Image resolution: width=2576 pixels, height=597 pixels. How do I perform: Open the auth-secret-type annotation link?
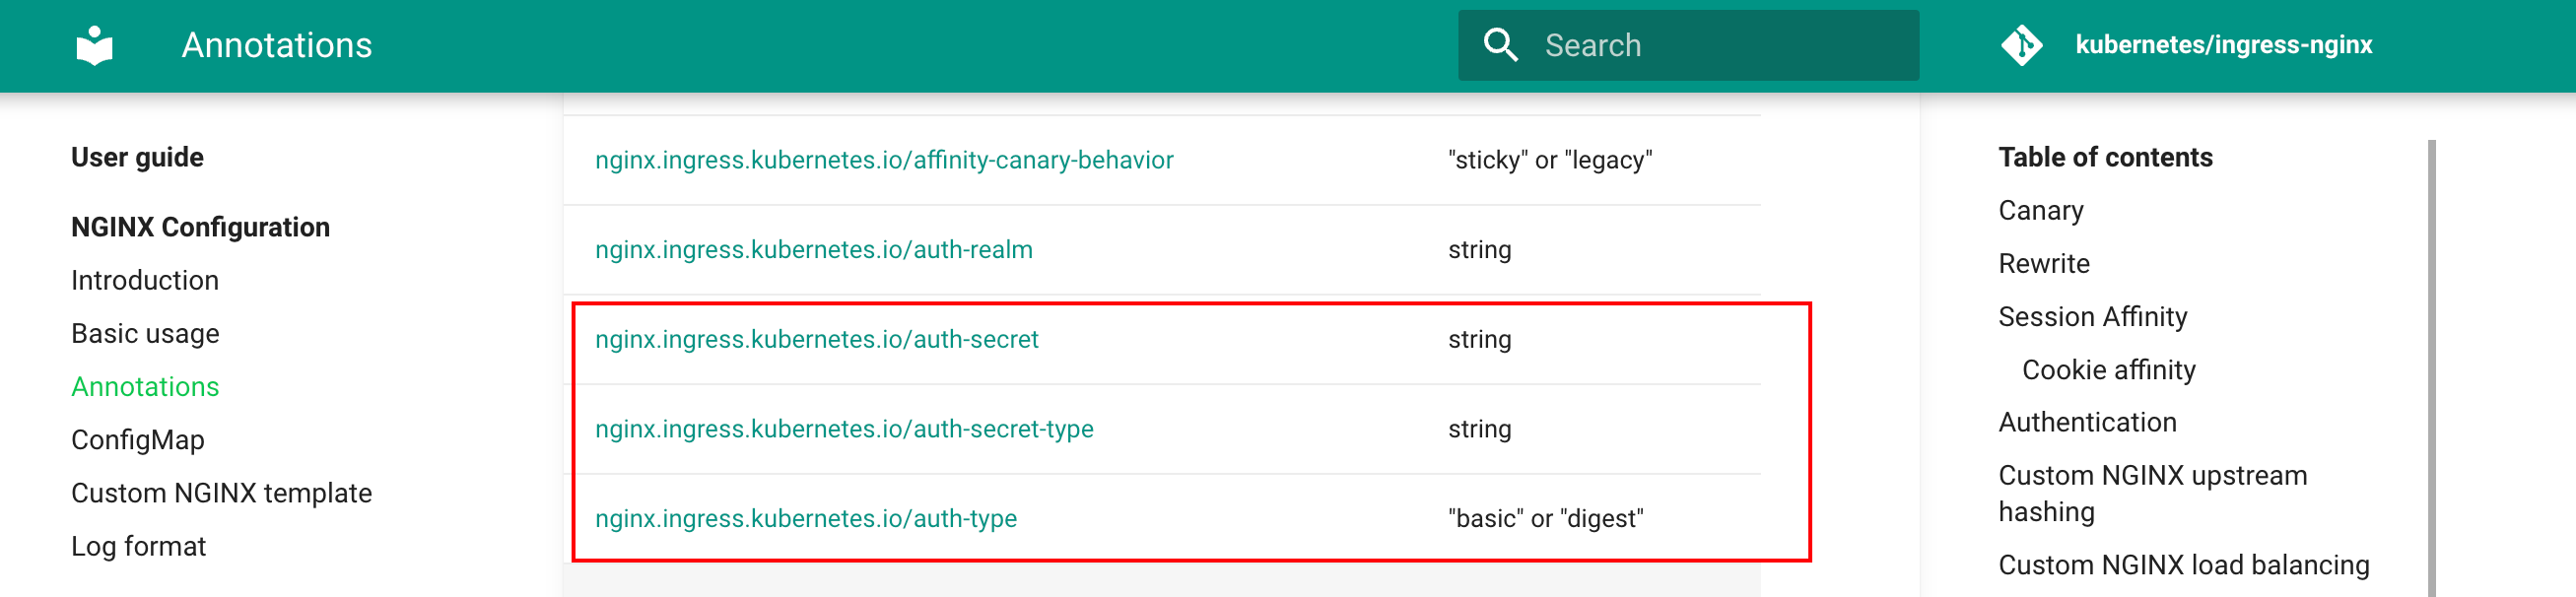pyautogui.click(x=844, y=429)
